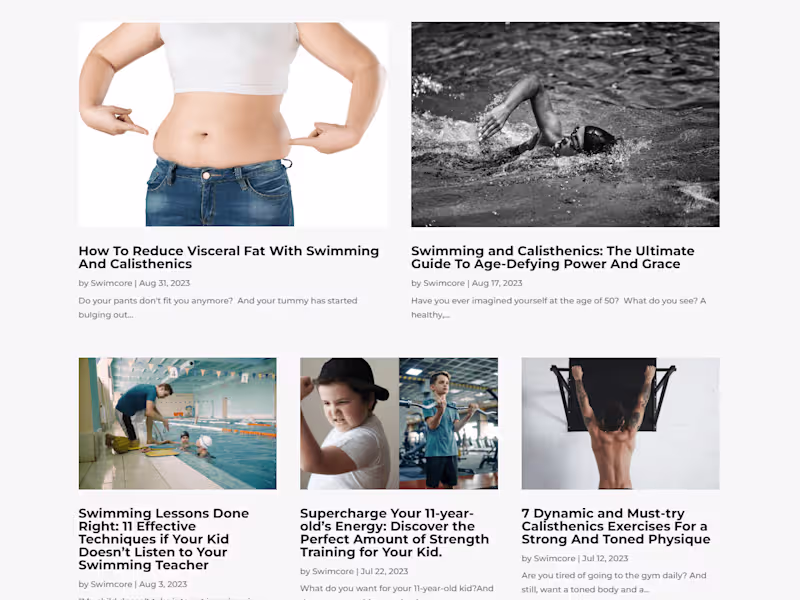
Task: Open 'Supercharge Your 11-year-old's Energy' title
Action: tap(394, 532)
